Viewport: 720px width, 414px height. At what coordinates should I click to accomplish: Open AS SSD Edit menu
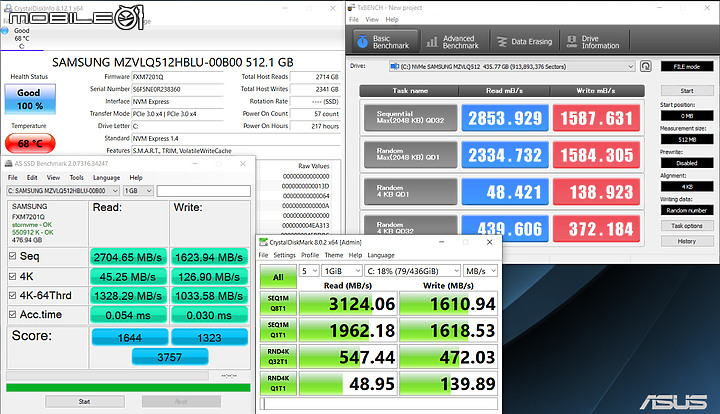tap(32, 177)
